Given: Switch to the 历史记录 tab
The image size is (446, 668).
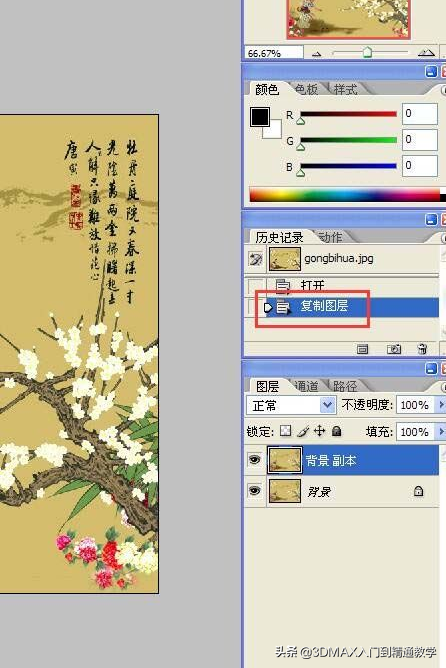Looking at the screenshot, I should tap(279, 237).
